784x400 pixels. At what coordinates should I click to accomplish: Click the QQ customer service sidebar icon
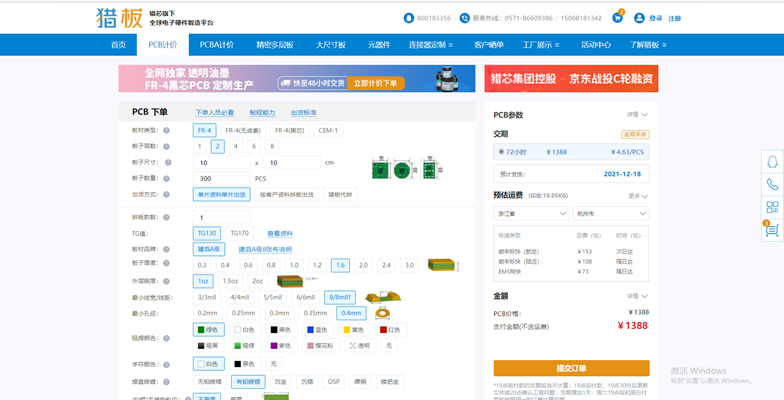(771, 162)
